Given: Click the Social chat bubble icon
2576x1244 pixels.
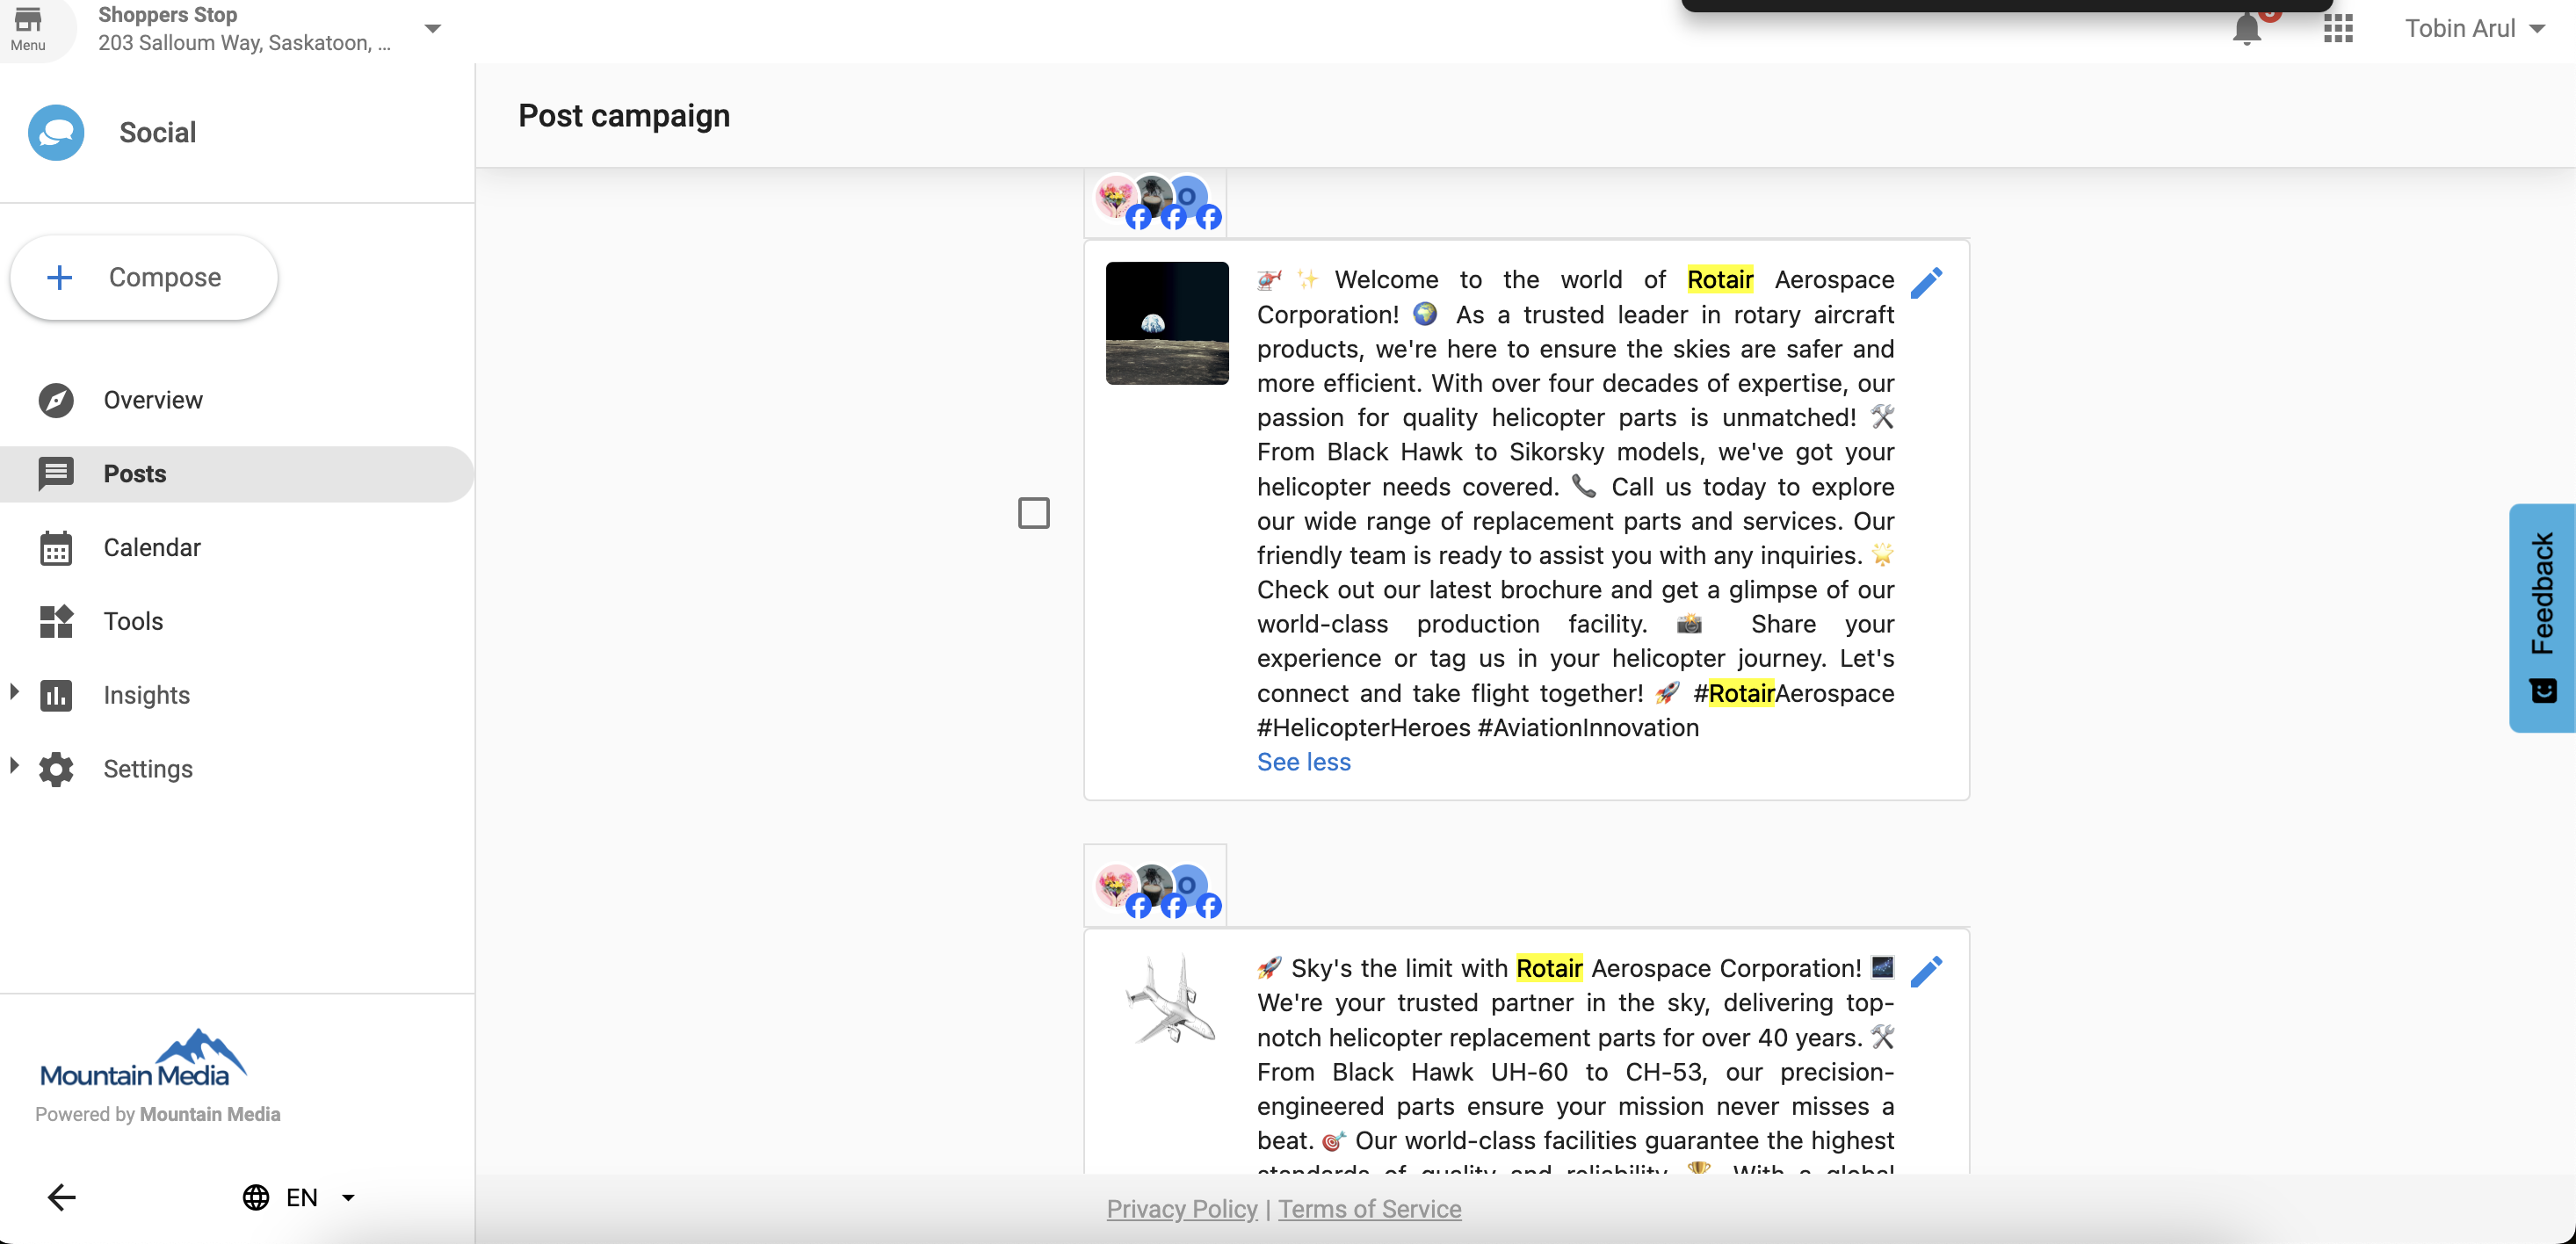Looking at the screenshot, I should tap(56, 133).
